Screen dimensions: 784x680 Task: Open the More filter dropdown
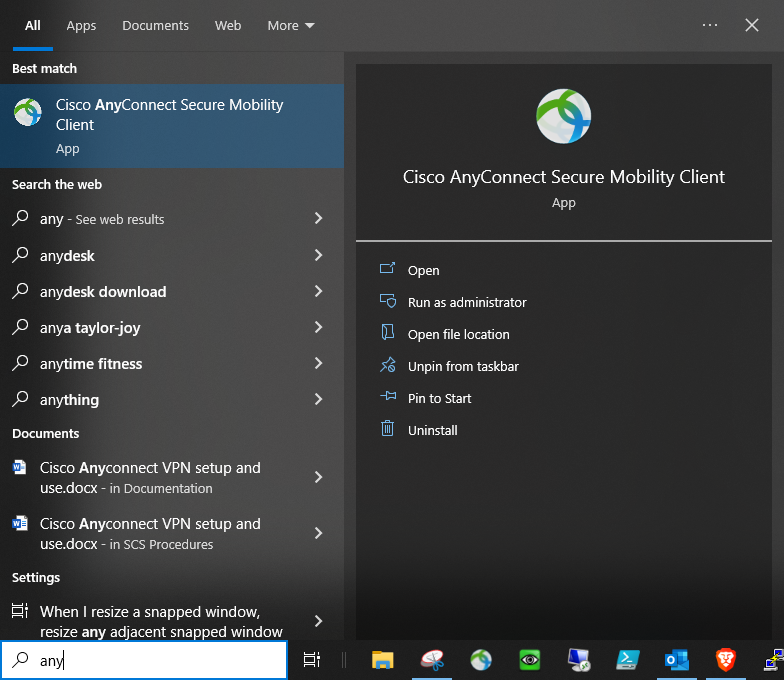291,26
